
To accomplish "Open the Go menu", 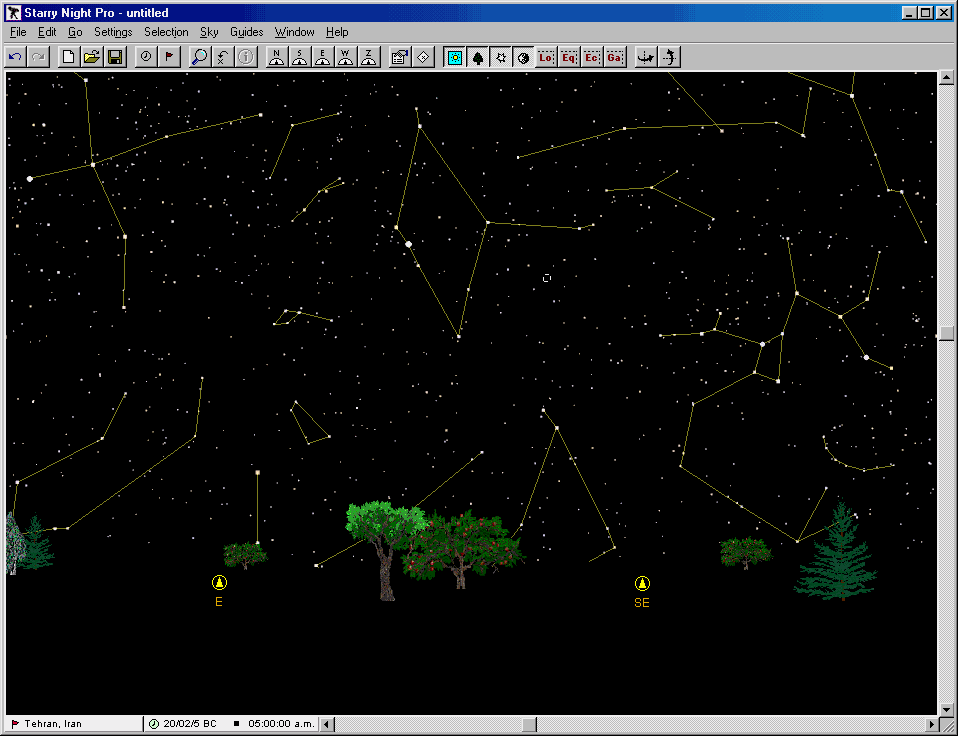I will 75,32.
